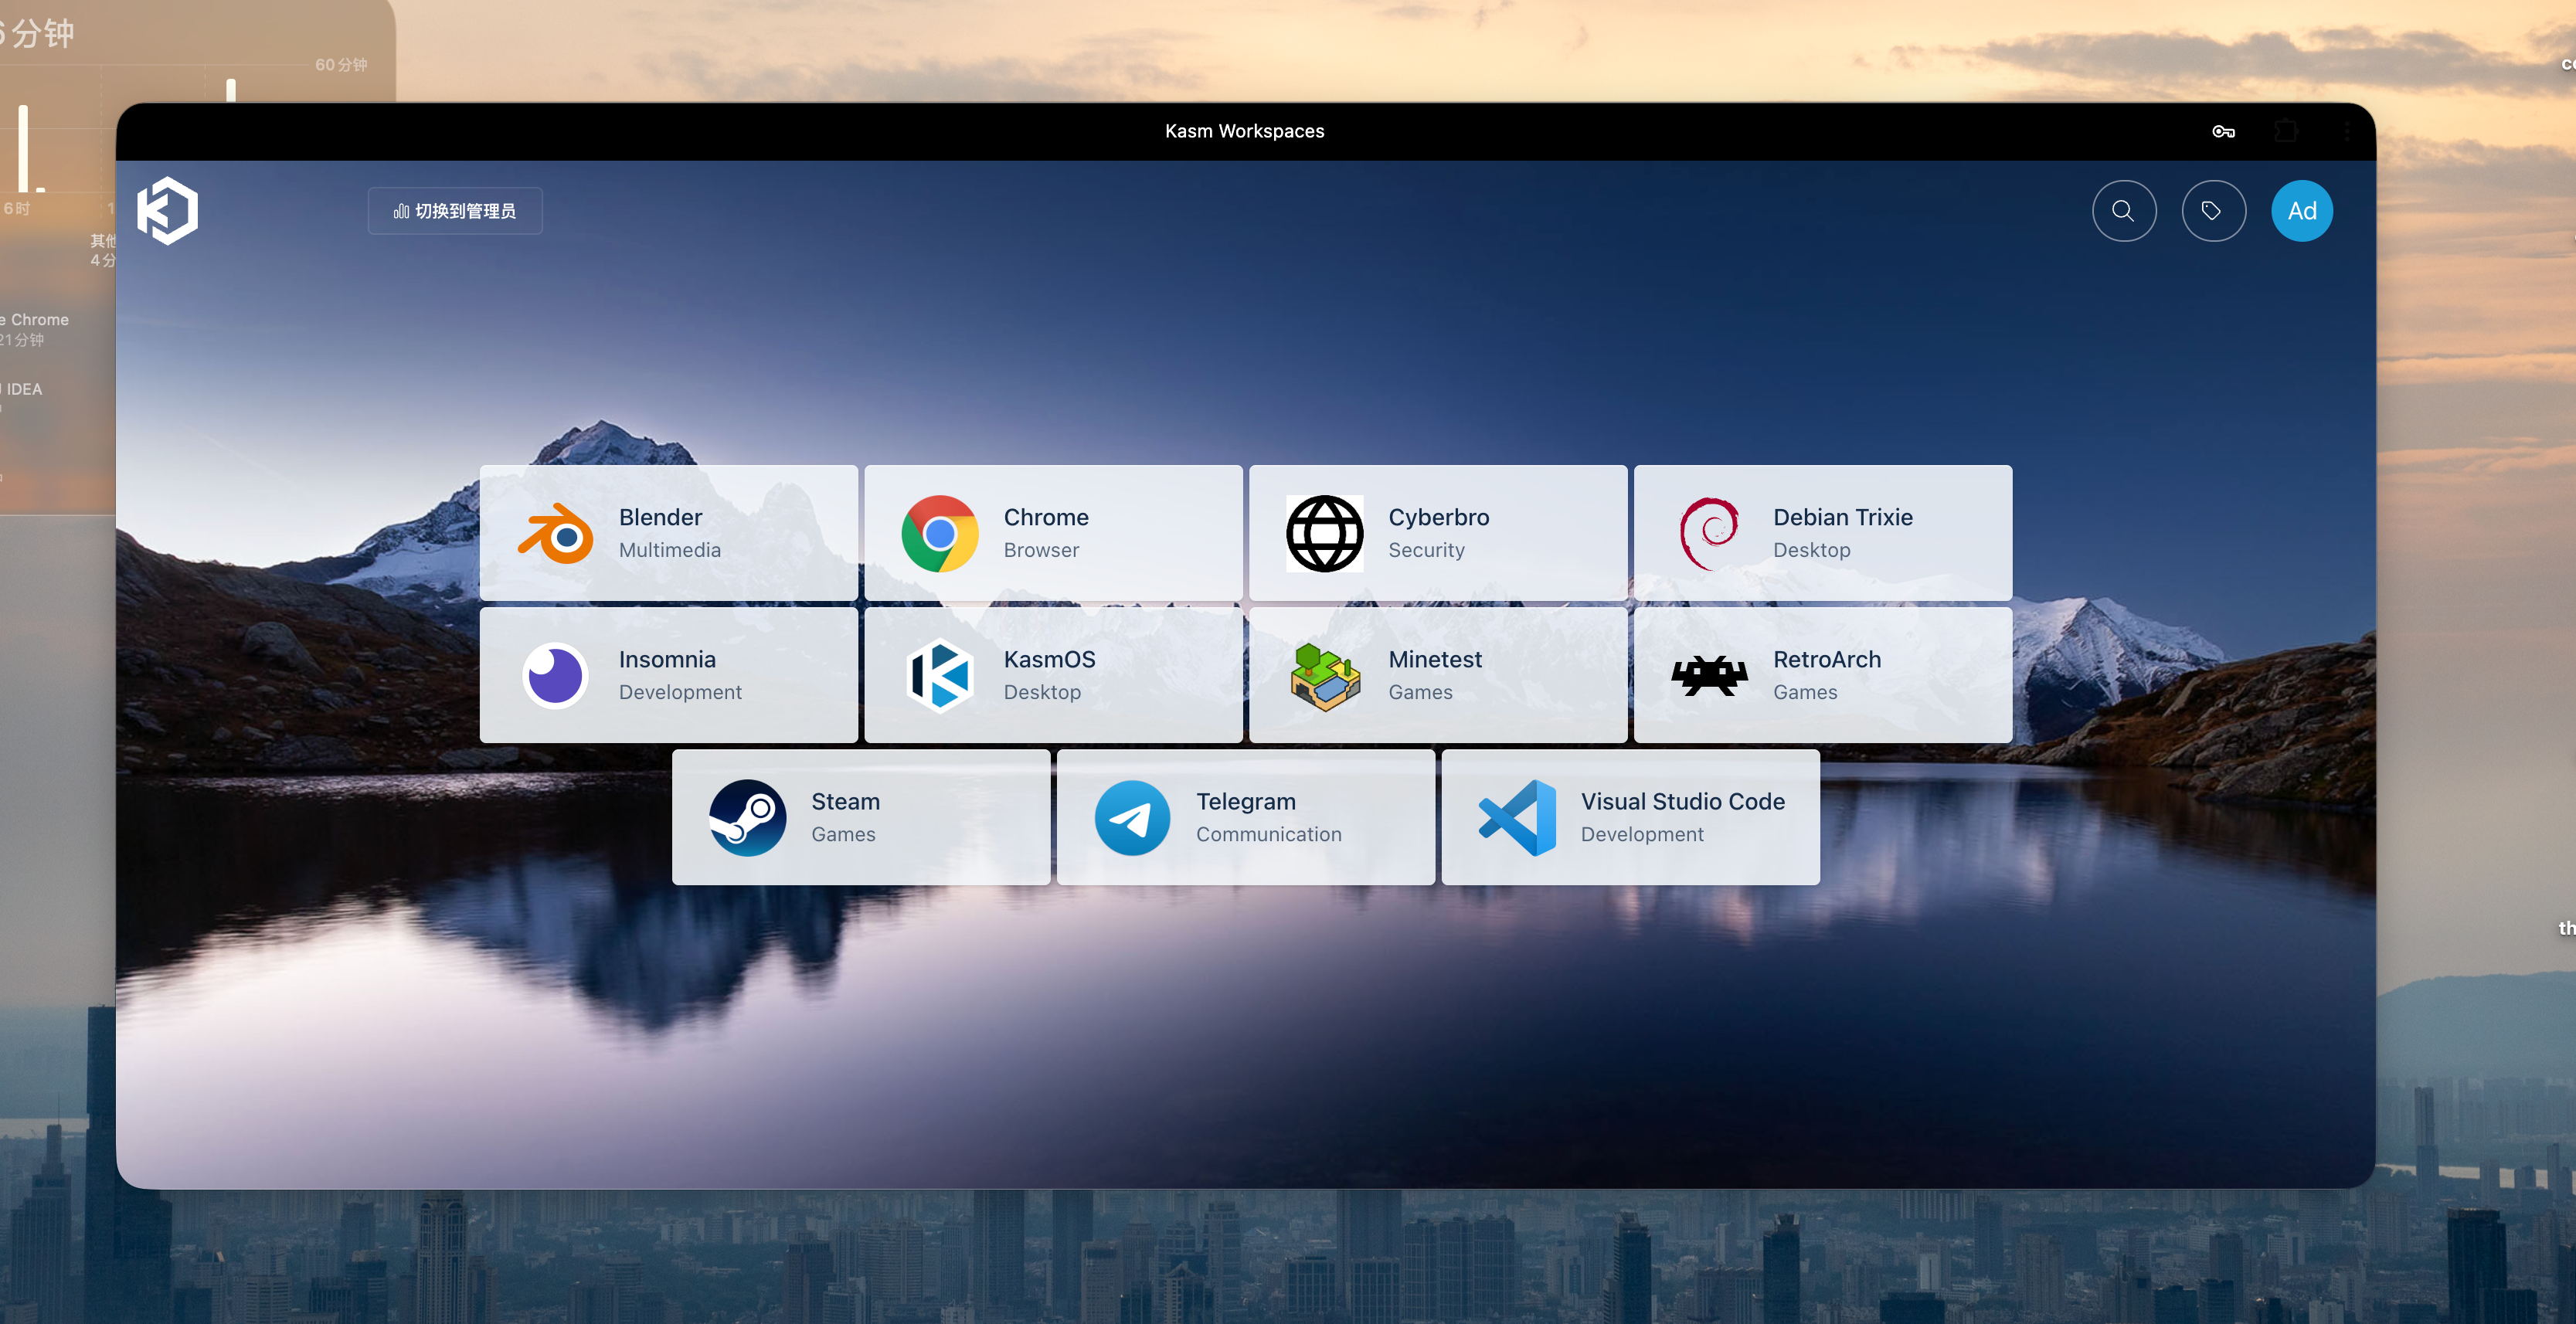Launch Visual Studio Code workspace
2576x1324 pixels.
[x=1630, y=817]
